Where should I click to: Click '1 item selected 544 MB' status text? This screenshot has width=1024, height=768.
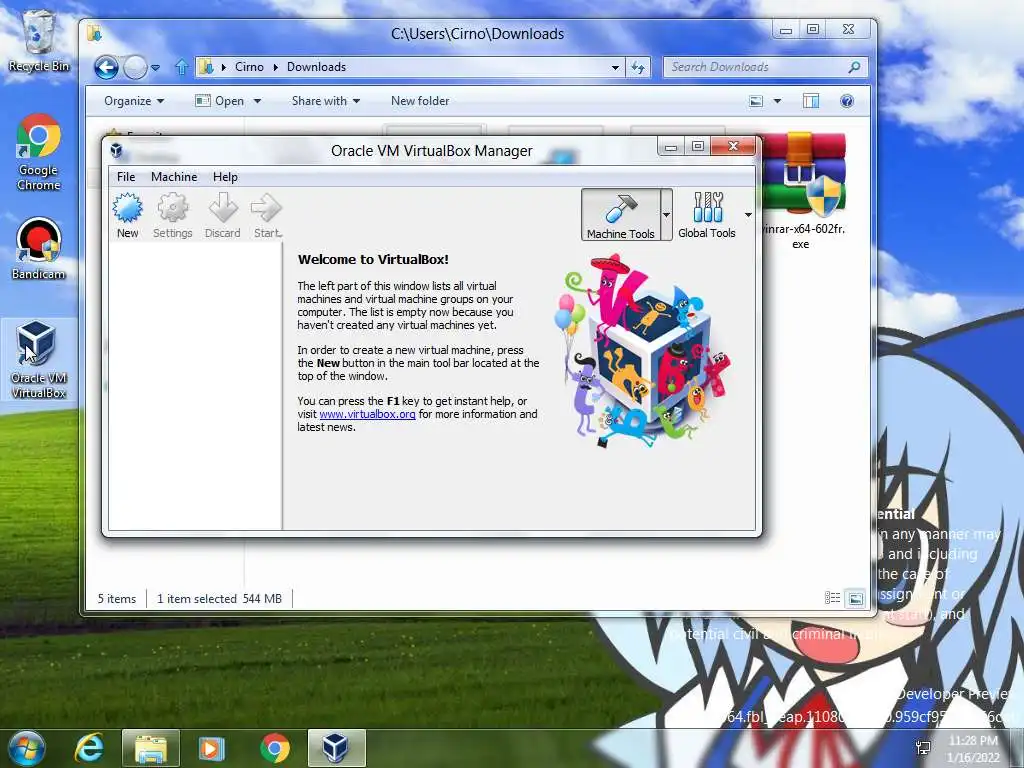219,598
